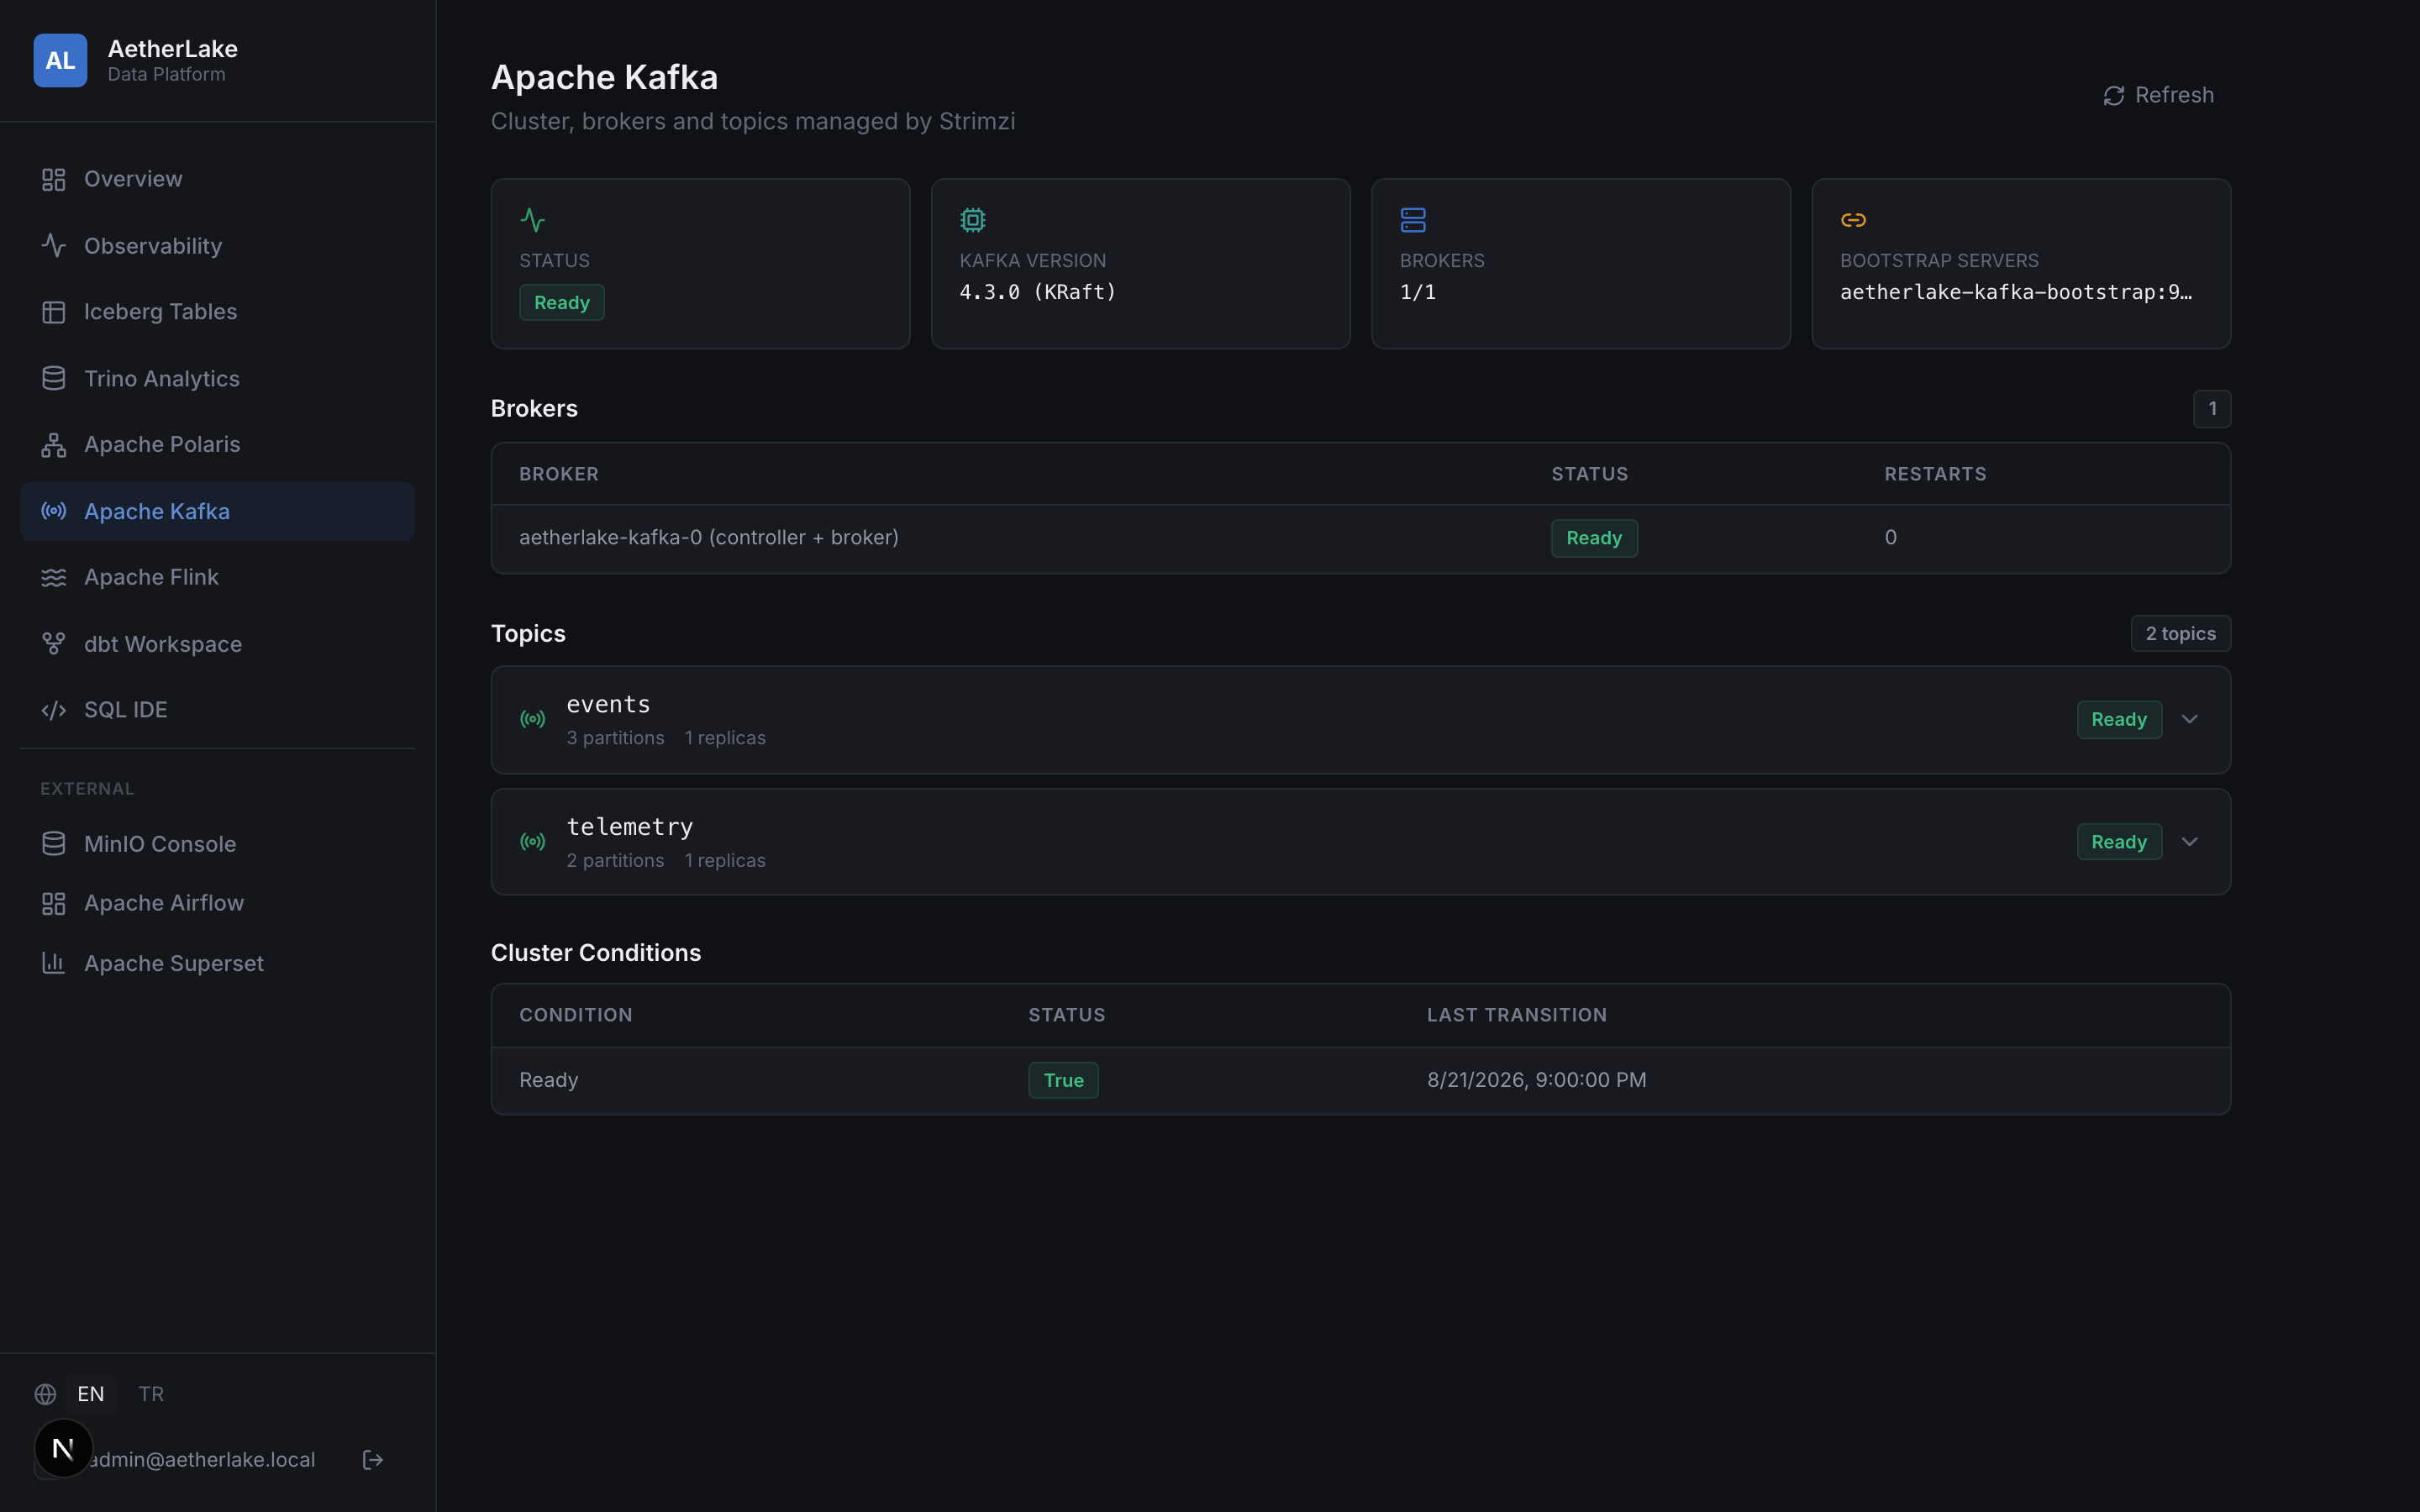Open Iceberg Tables page
Image resolution: width=2420 pixels, height=1512 pixels.
217,312
